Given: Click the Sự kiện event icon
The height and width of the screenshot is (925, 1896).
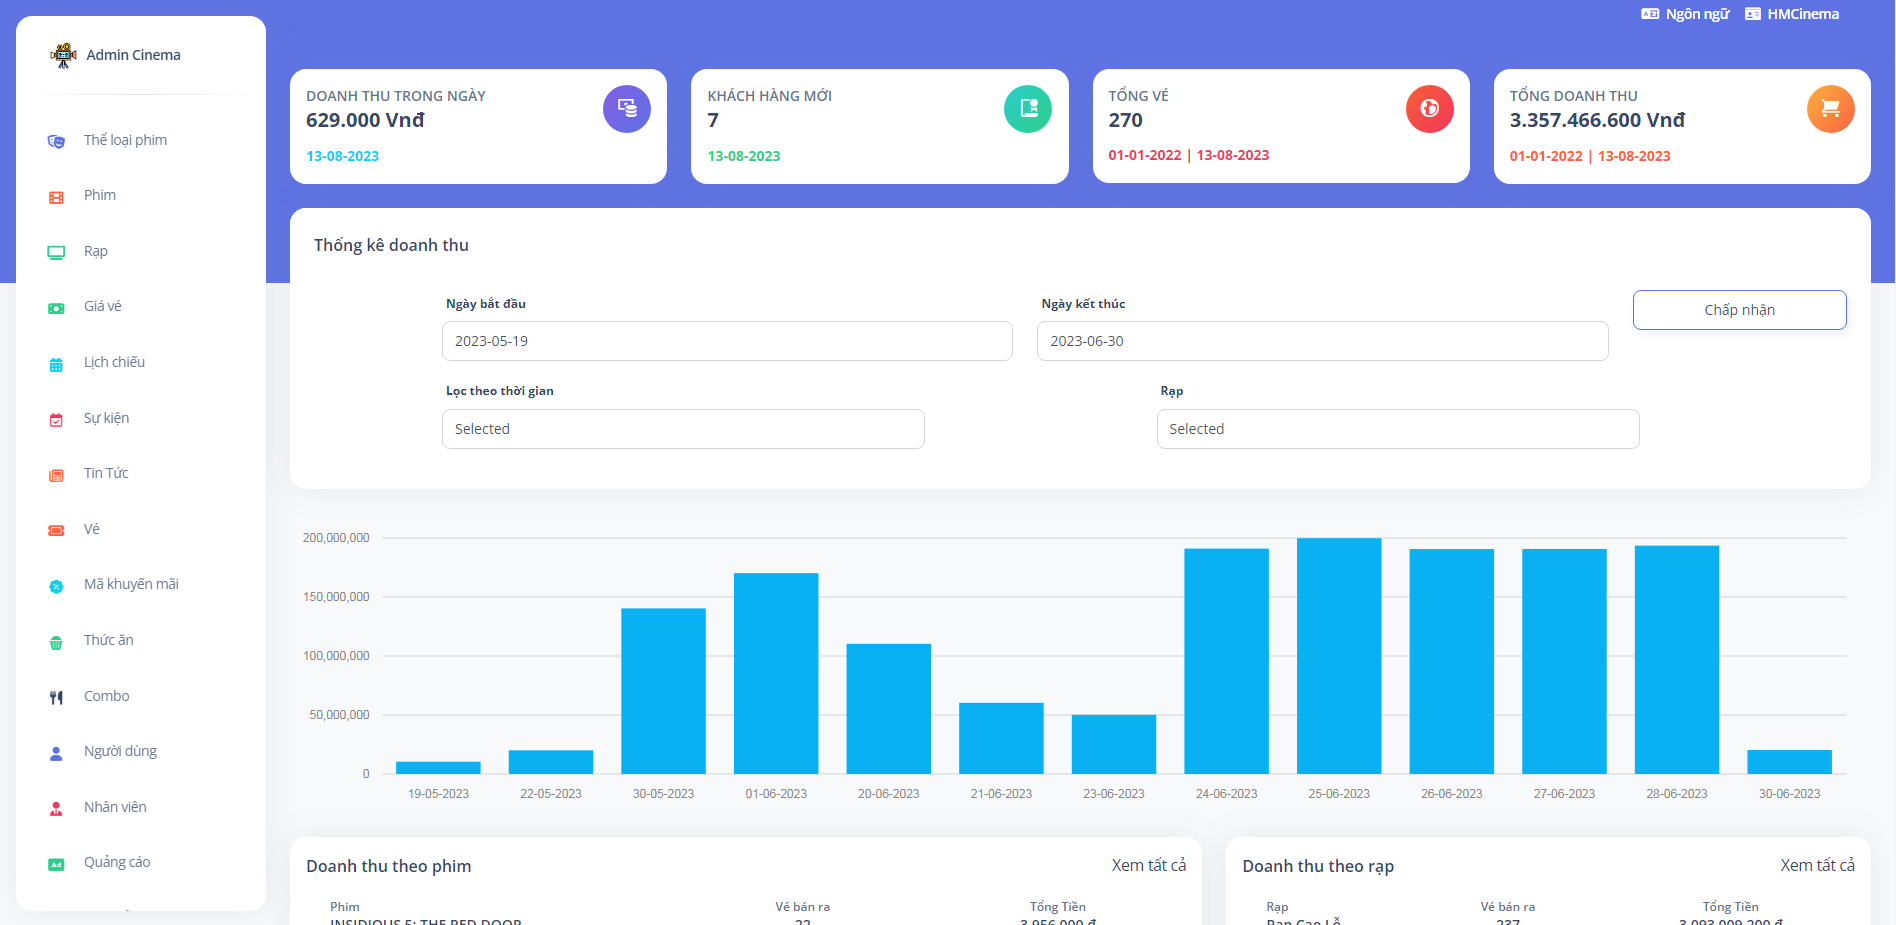Looking at the screenshot, I should point(56,420).
